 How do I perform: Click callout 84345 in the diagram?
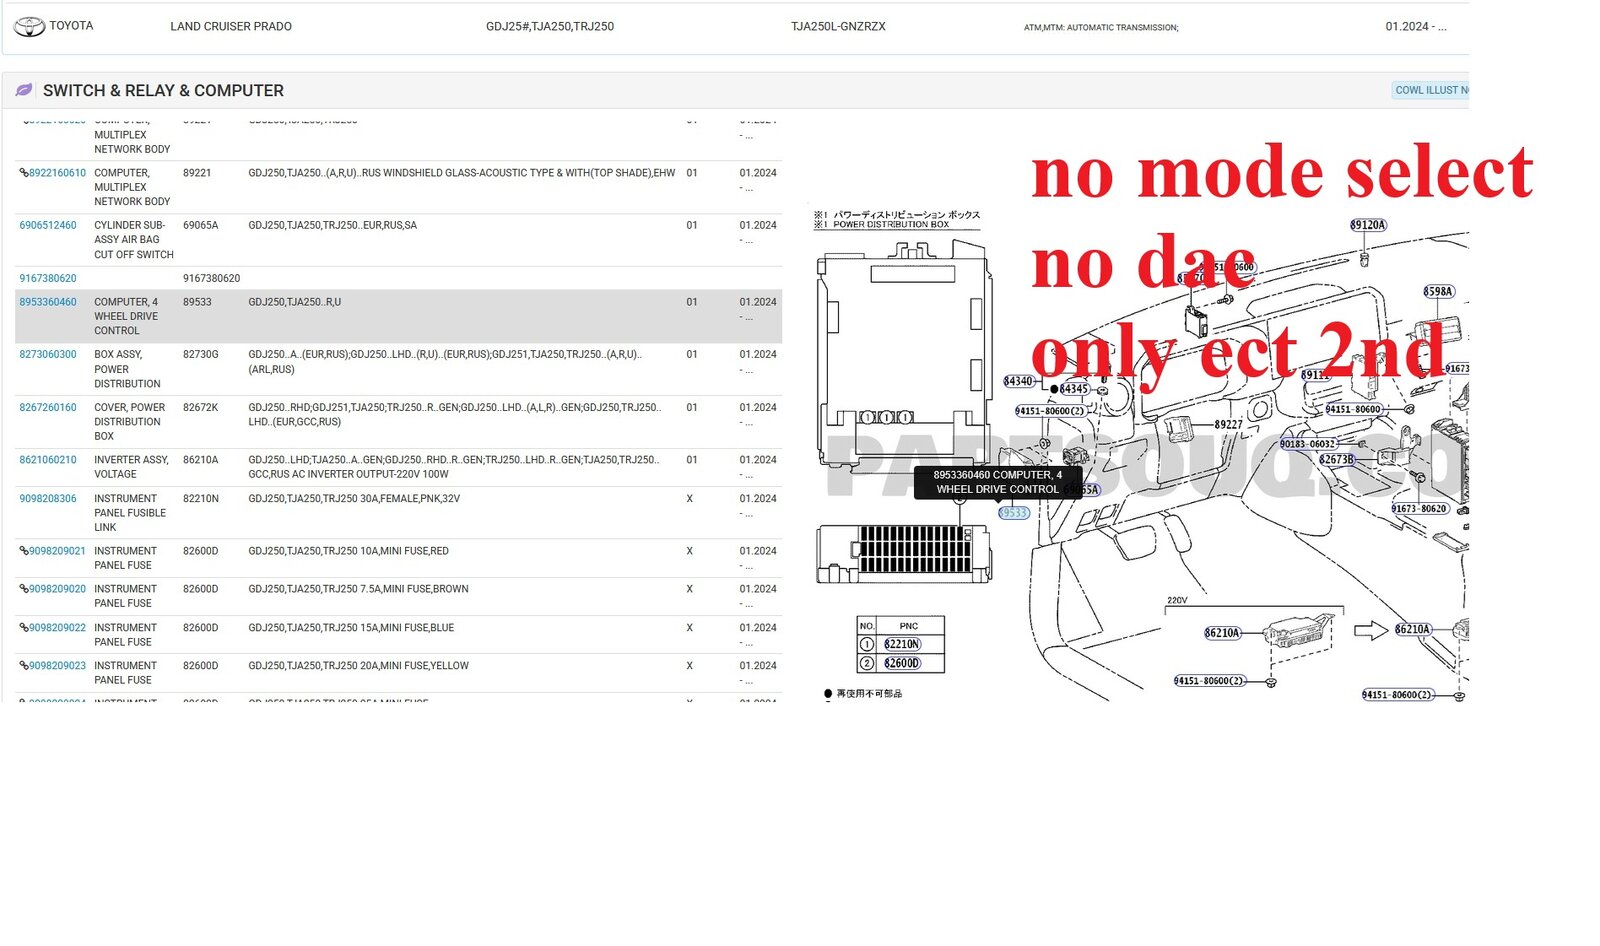click(x=1075, y=389)
